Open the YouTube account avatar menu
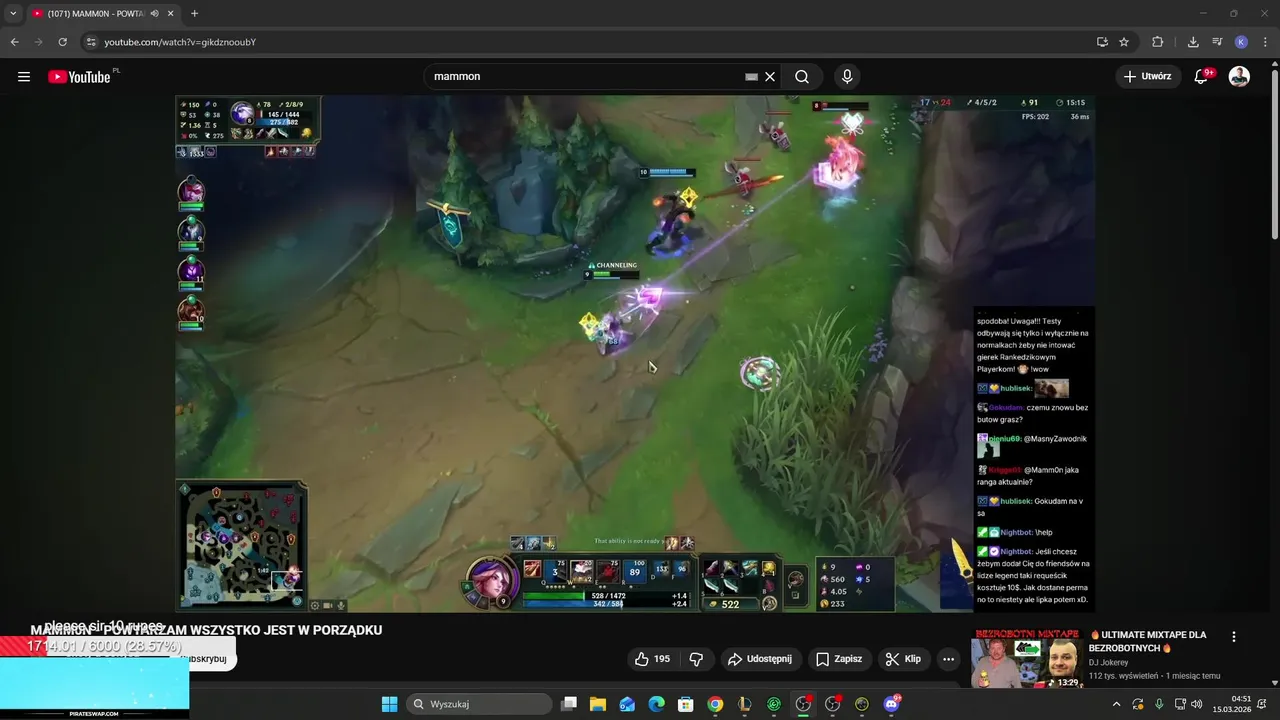The image size is (1280, 720). pyautogui.click(x=1239, y=77)
